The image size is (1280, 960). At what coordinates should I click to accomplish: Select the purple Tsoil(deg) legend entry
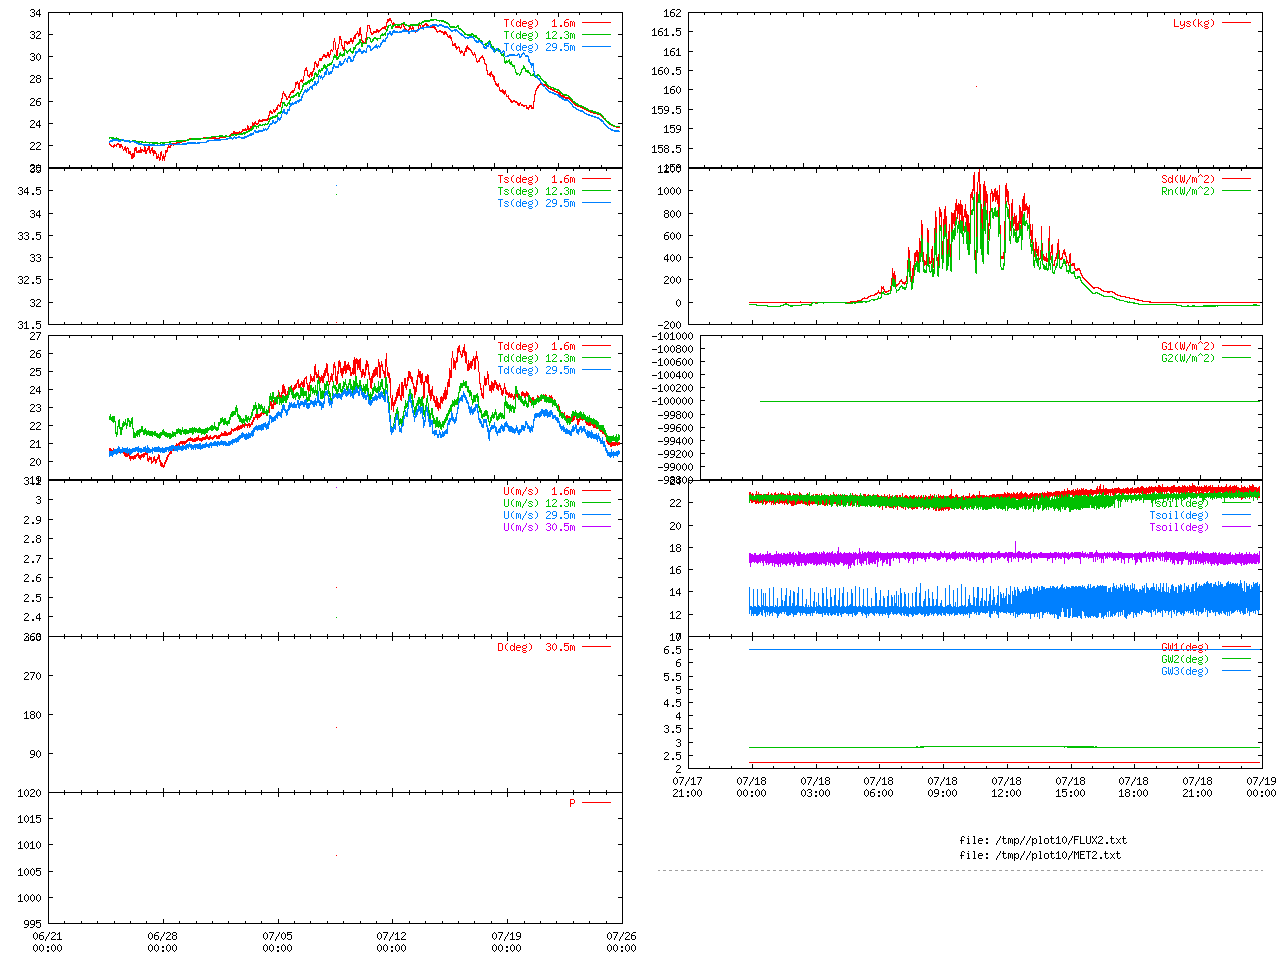[x=1178, y=527]
